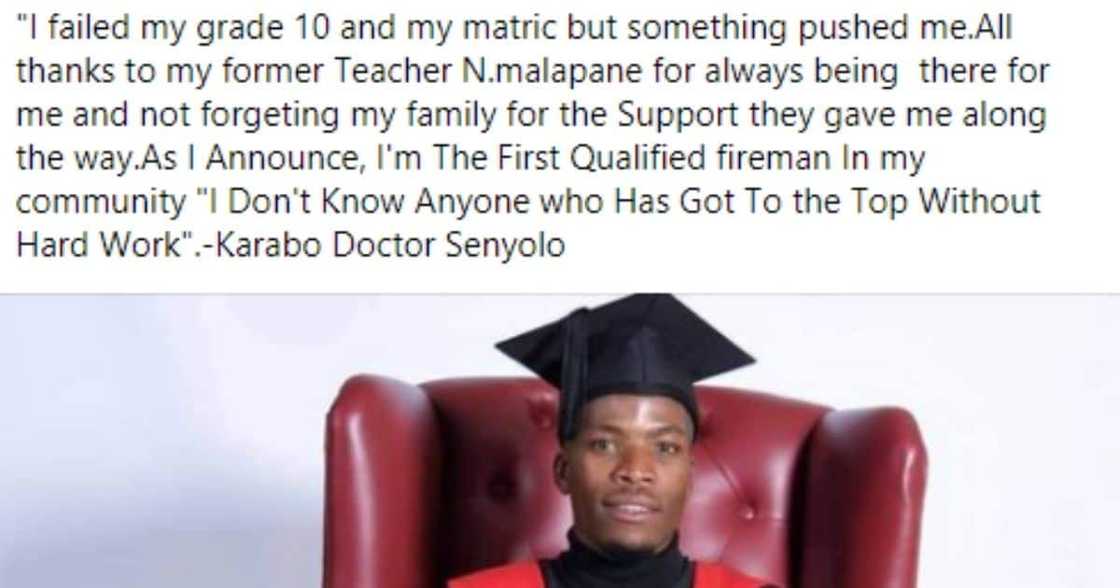Click the word community in the post
The width and height of the screenshot is (1120, 588).
(101, 203)
